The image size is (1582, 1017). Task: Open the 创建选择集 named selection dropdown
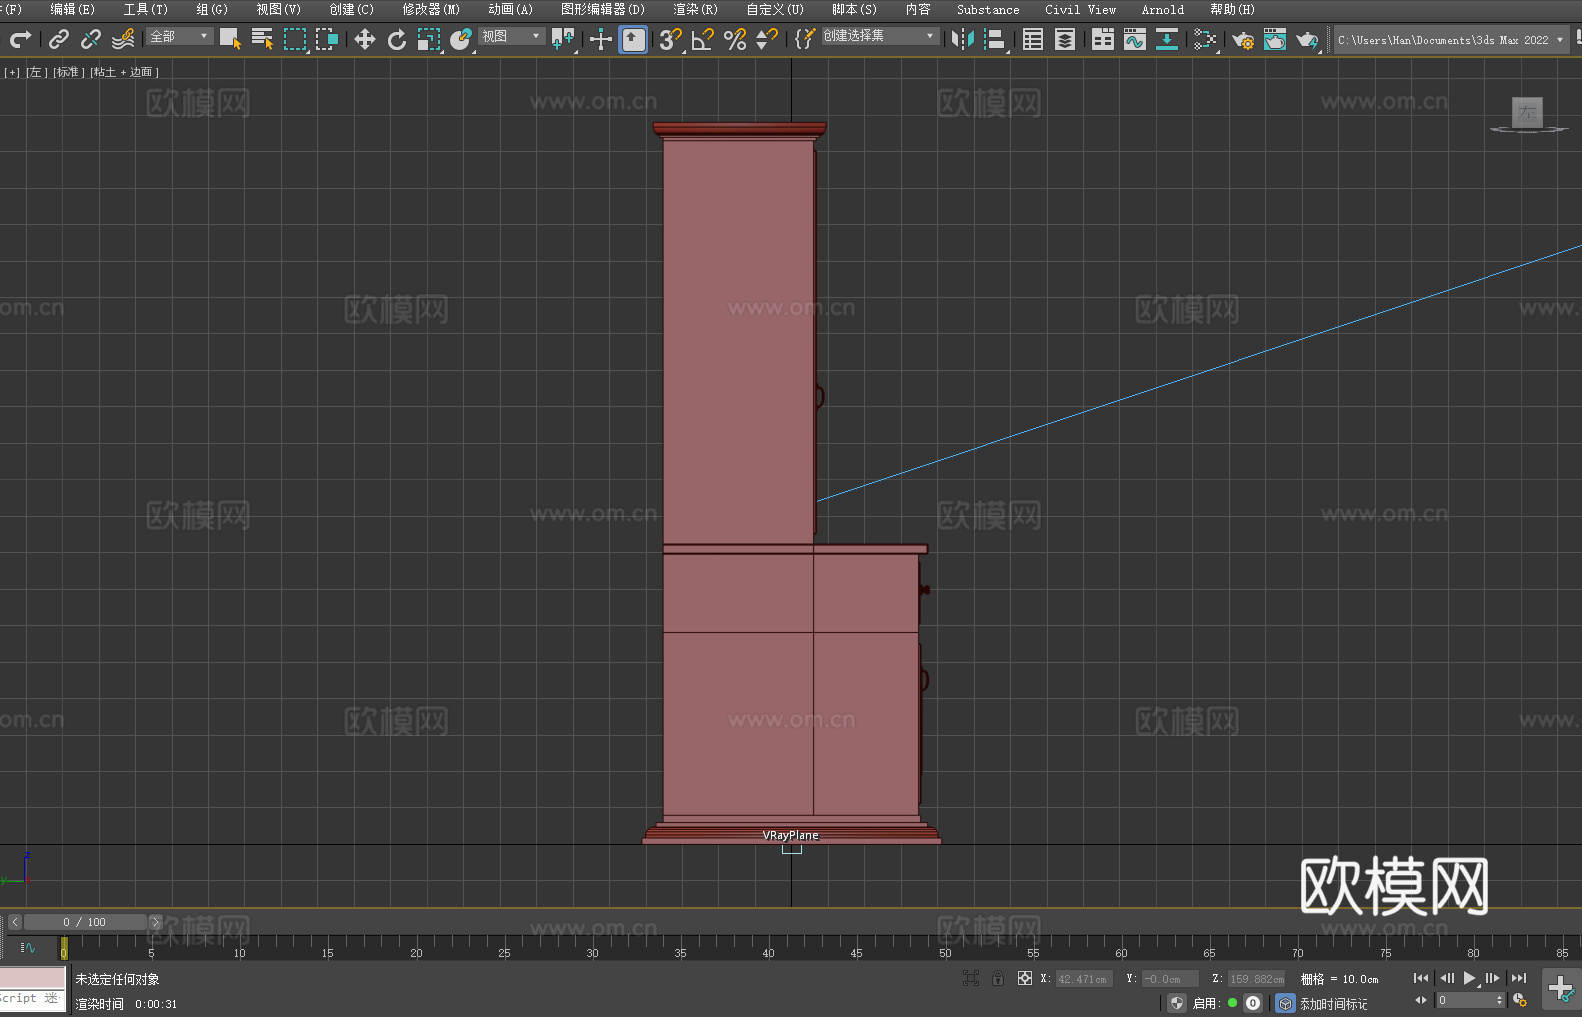tap(880, 36)
